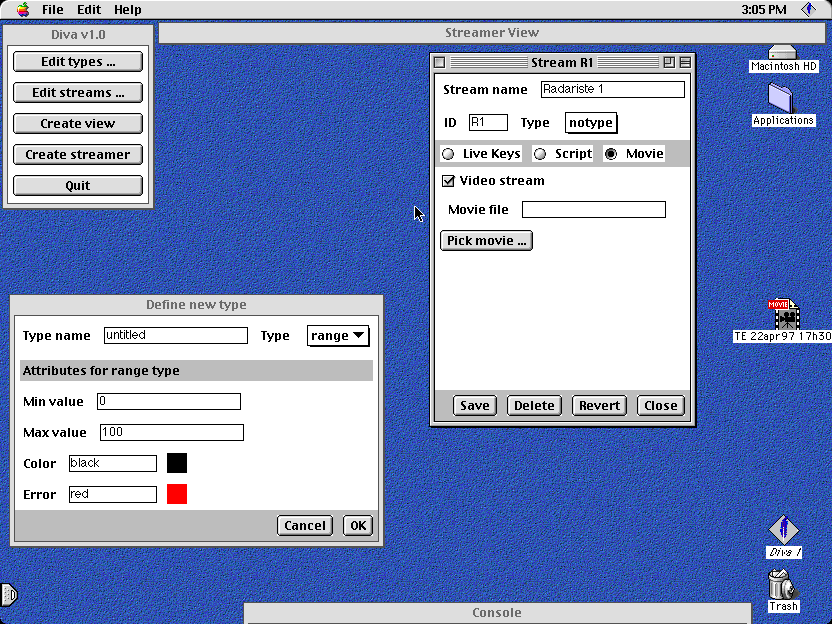Open the File menu

pos(52,9)
